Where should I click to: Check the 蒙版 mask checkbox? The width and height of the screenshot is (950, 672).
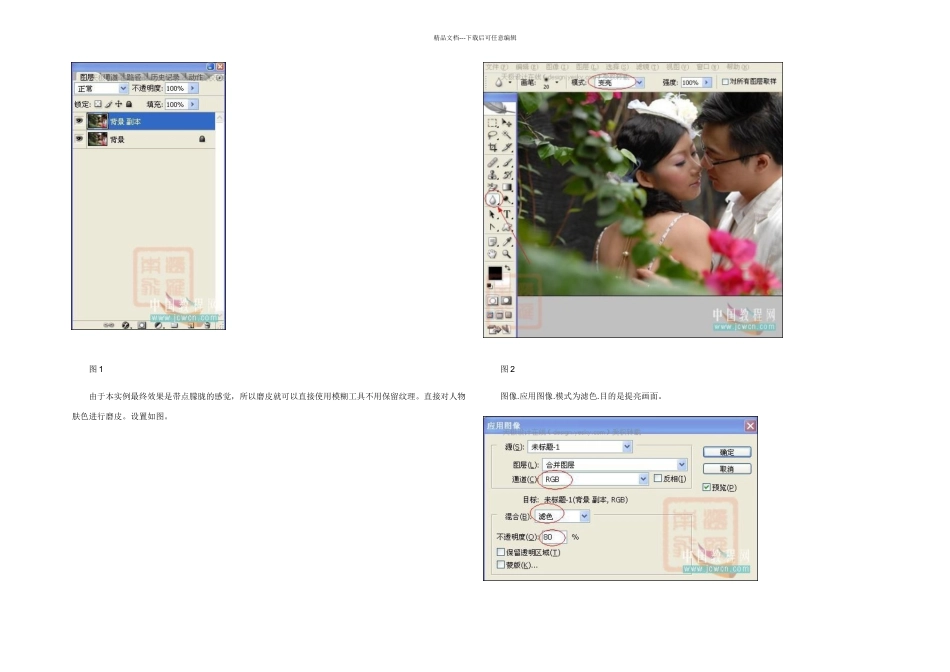(x=501, y=564)
